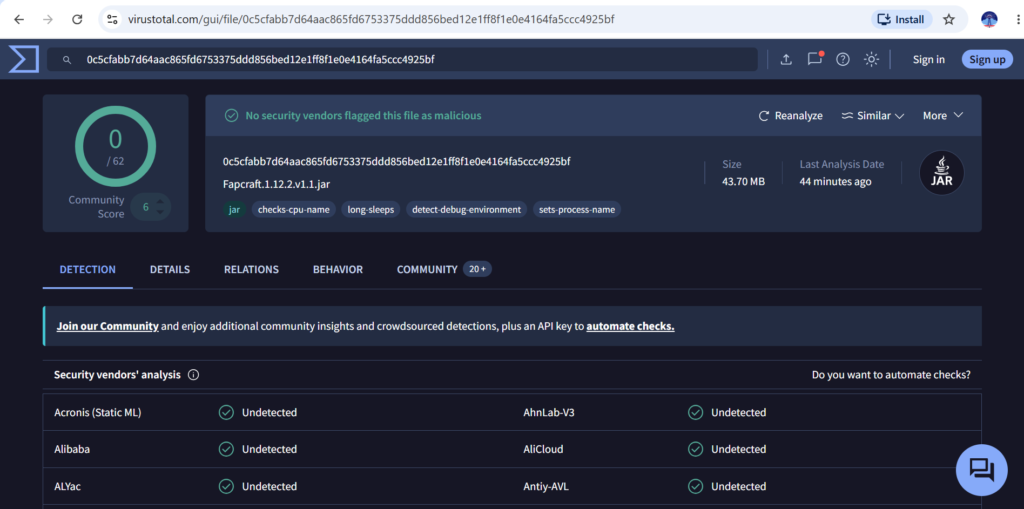Click the Alibaba vendor name
Screen dimensions: 1024x509
click(x=72, y=450)
